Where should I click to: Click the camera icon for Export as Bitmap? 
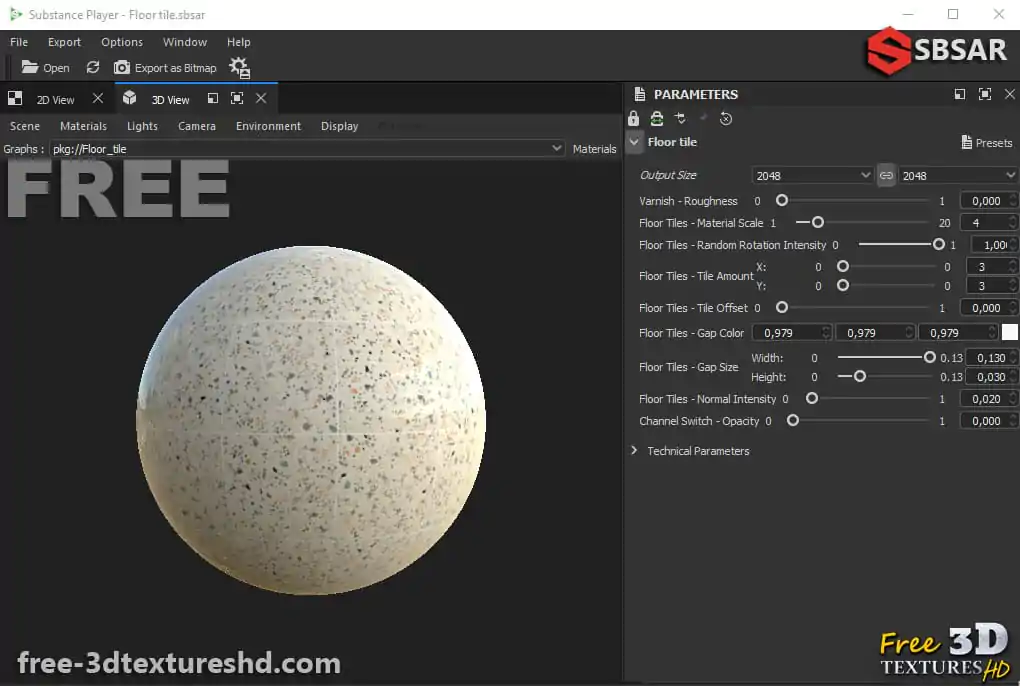[x=122, y=68]
